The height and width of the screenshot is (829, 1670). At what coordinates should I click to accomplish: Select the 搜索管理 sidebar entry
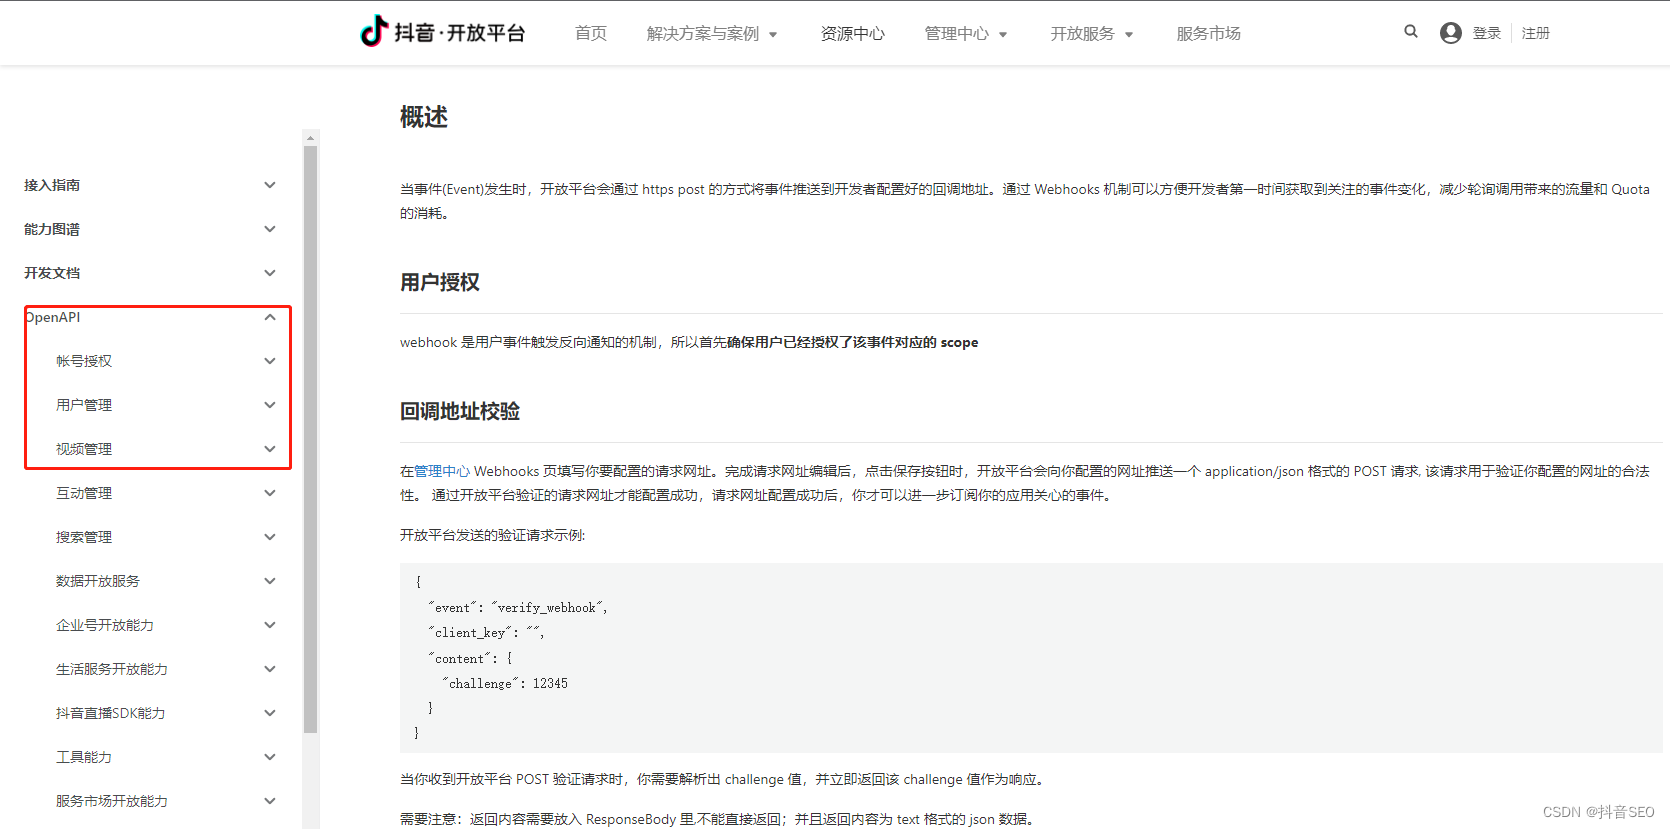(84, 537)
